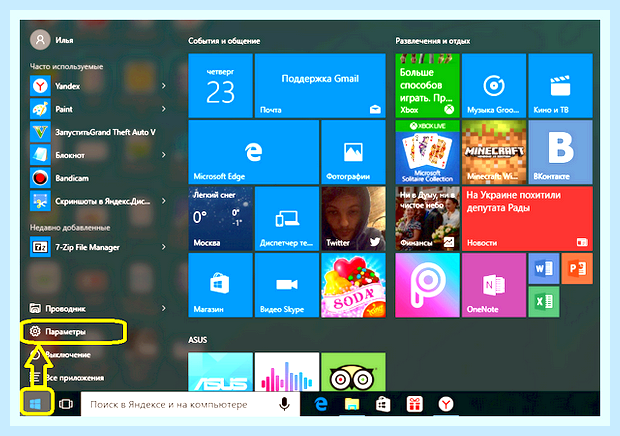Launch the Candy Crush Soda tile

tap(353, 285)
